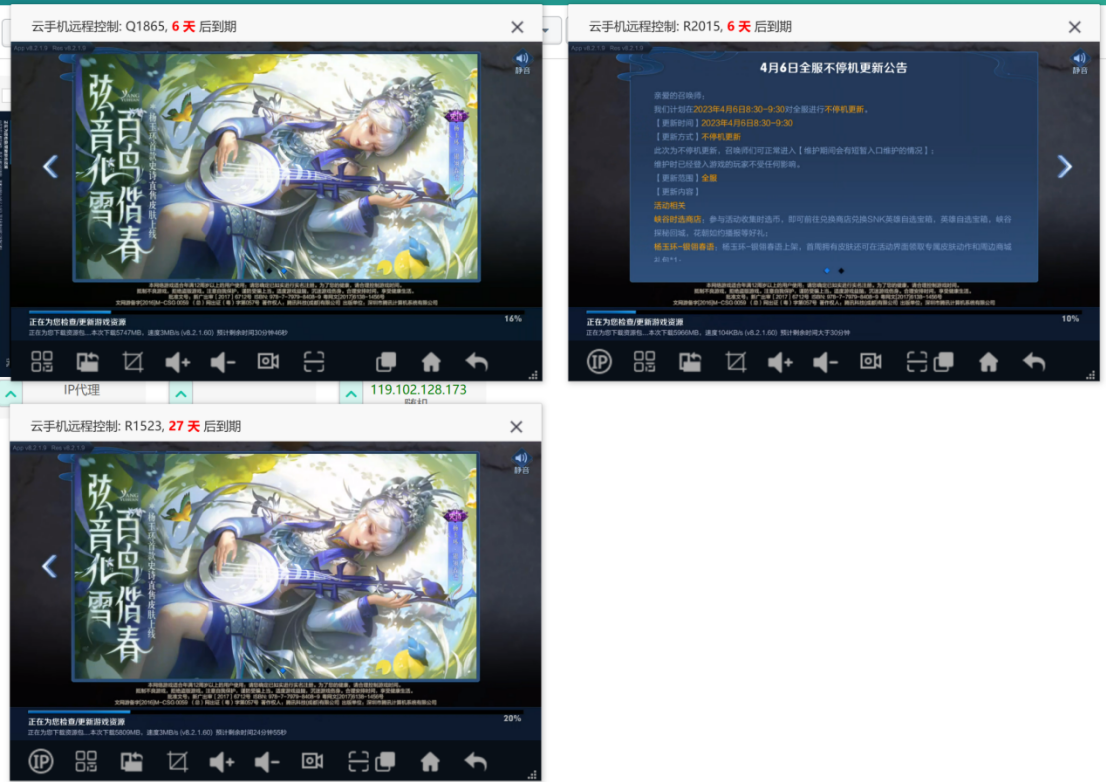This screenshot has height=782, width=1106.
Task: Click green chevron beside 119.102.128.173
Action: coord(350,395)
